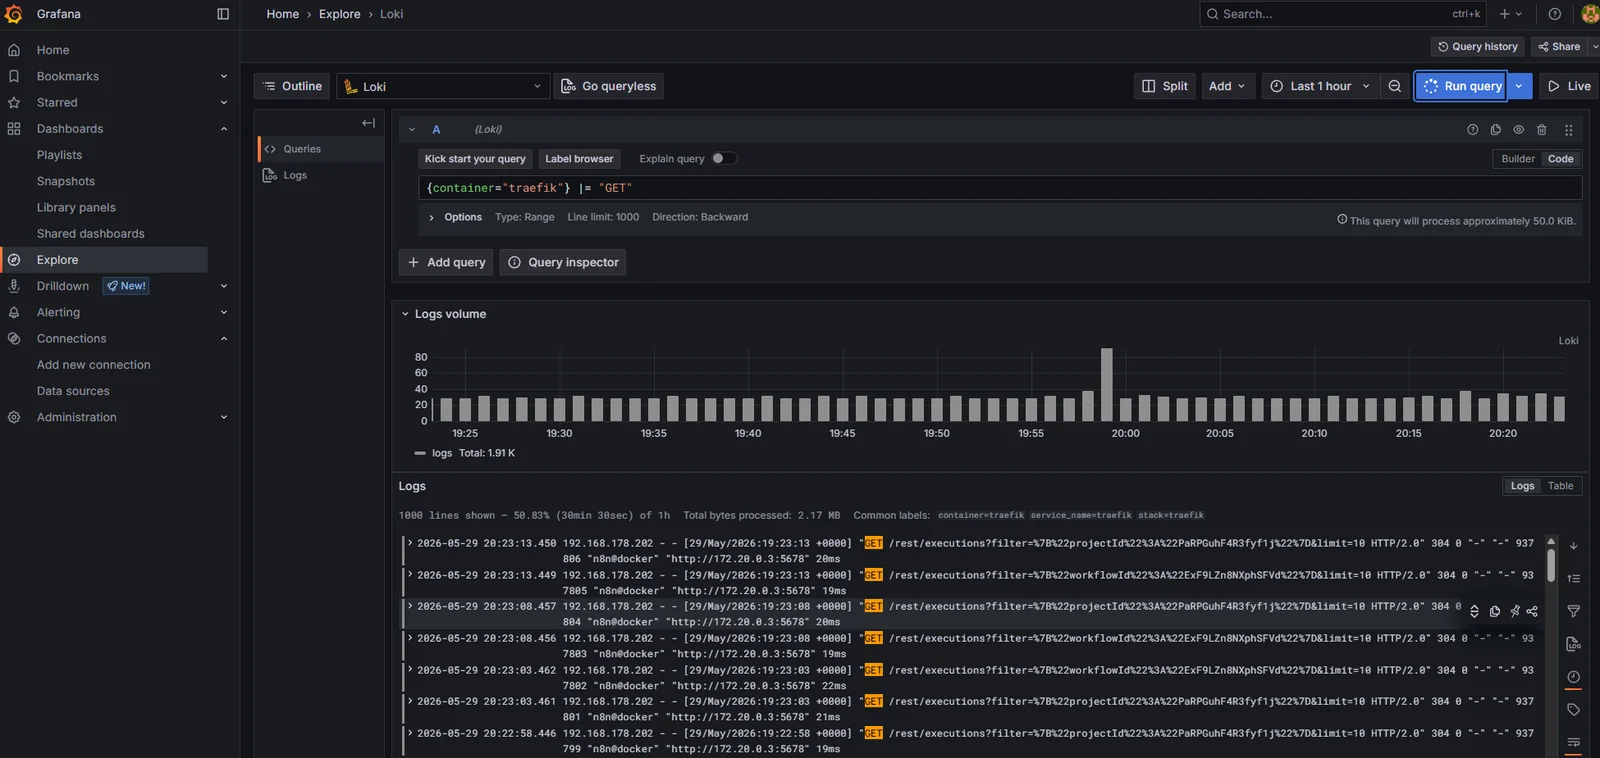Collapse Logs volume panel

[x=405, y=314]
